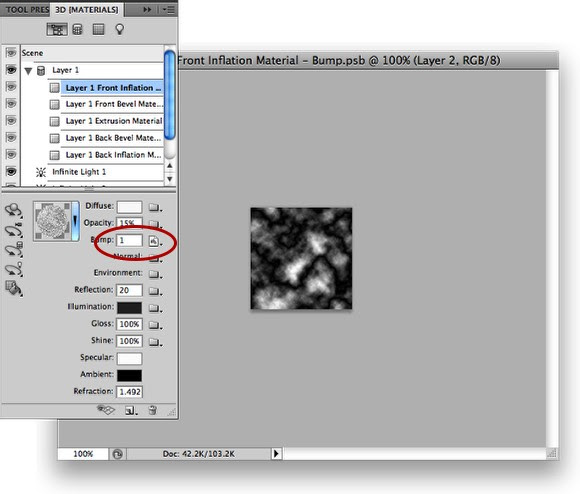Select the 3D {Materials} tab
Viewport: 580px width, 494px height.
tap(87, 10)
